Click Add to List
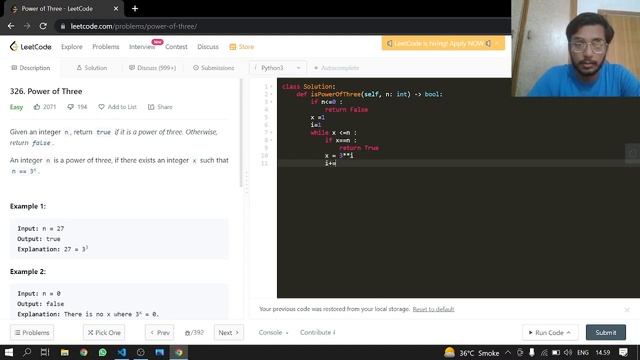 [x=118, y=107]
